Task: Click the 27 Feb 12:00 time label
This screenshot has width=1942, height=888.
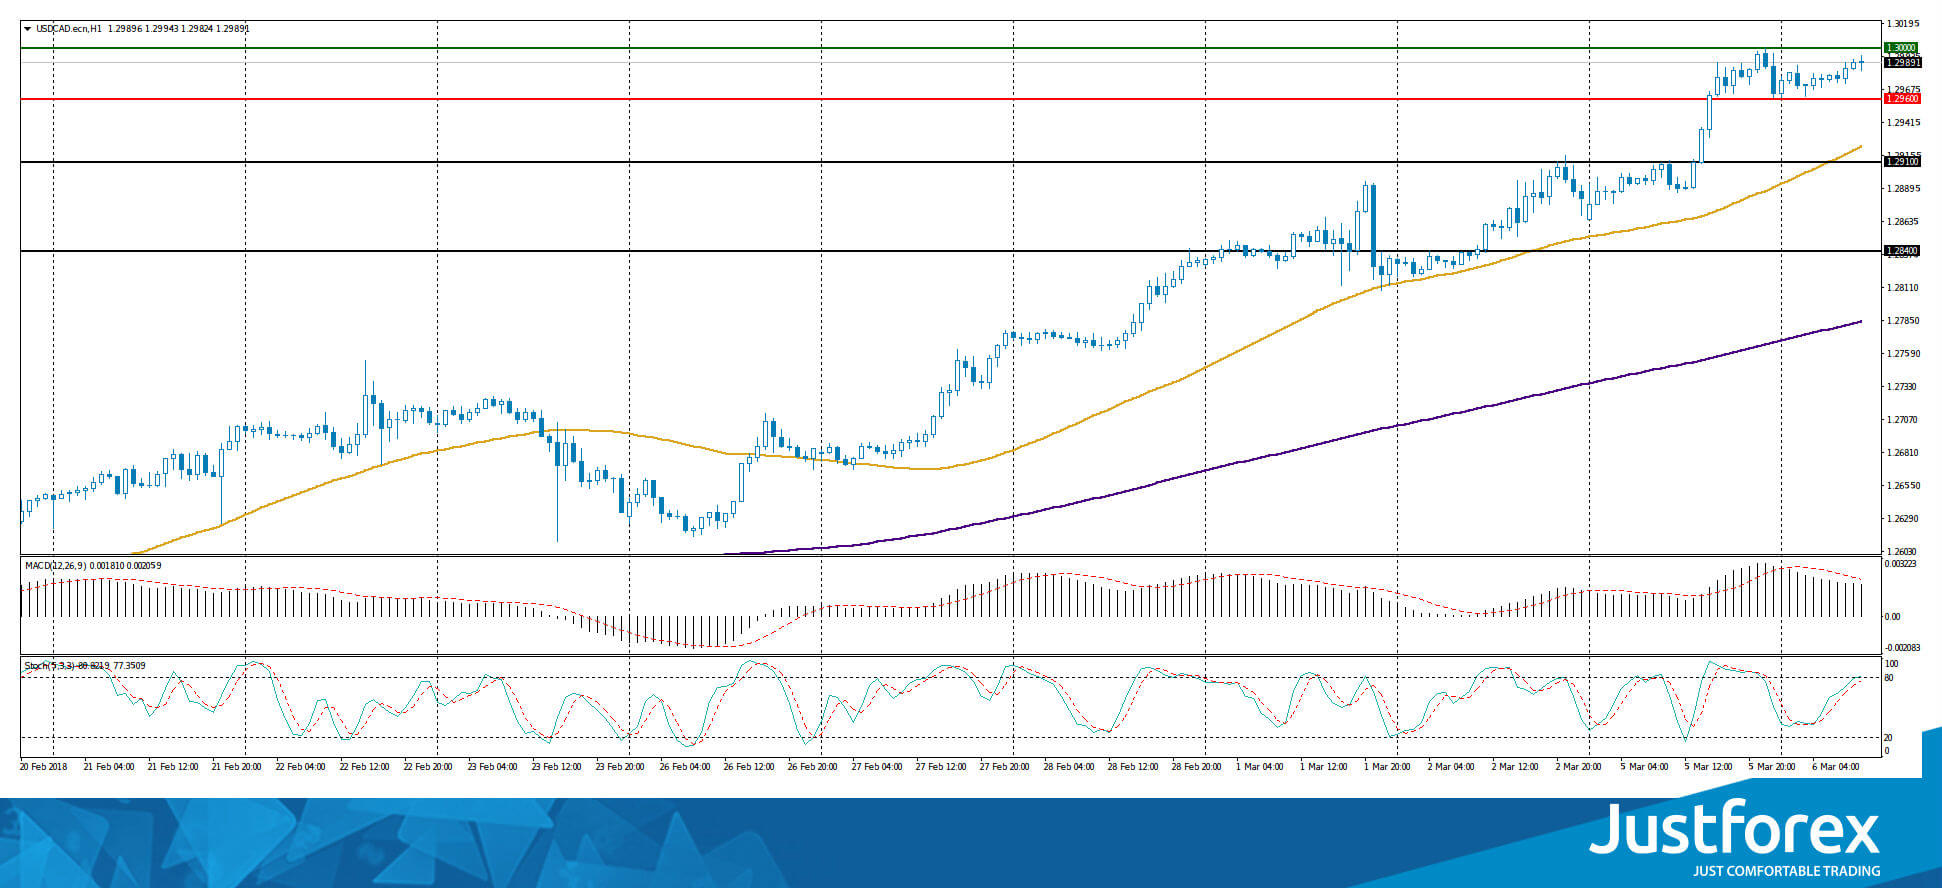Action: pos(941,767)
